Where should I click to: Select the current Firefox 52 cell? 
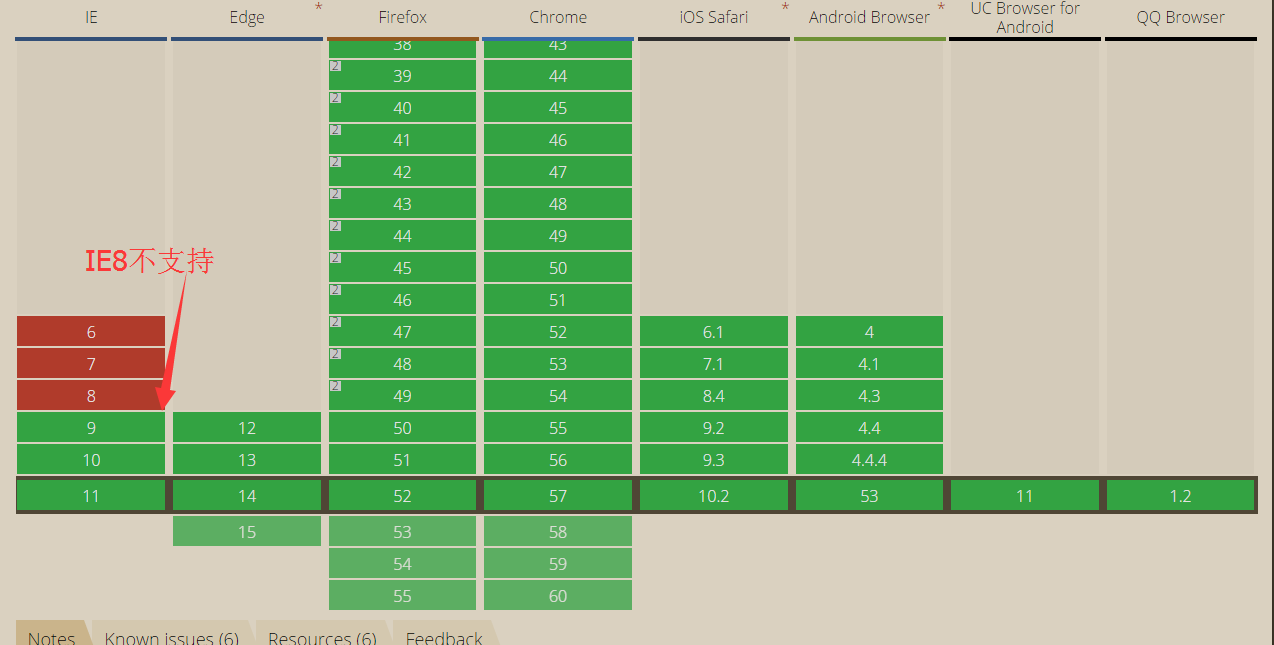402,496
